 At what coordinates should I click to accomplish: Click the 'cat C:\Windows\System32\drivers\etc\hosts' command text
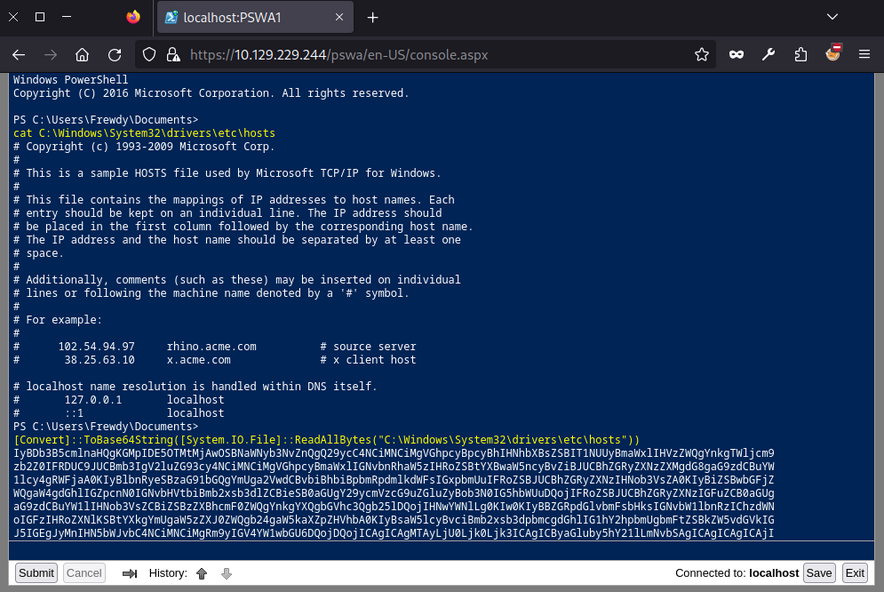coord(144,133)
